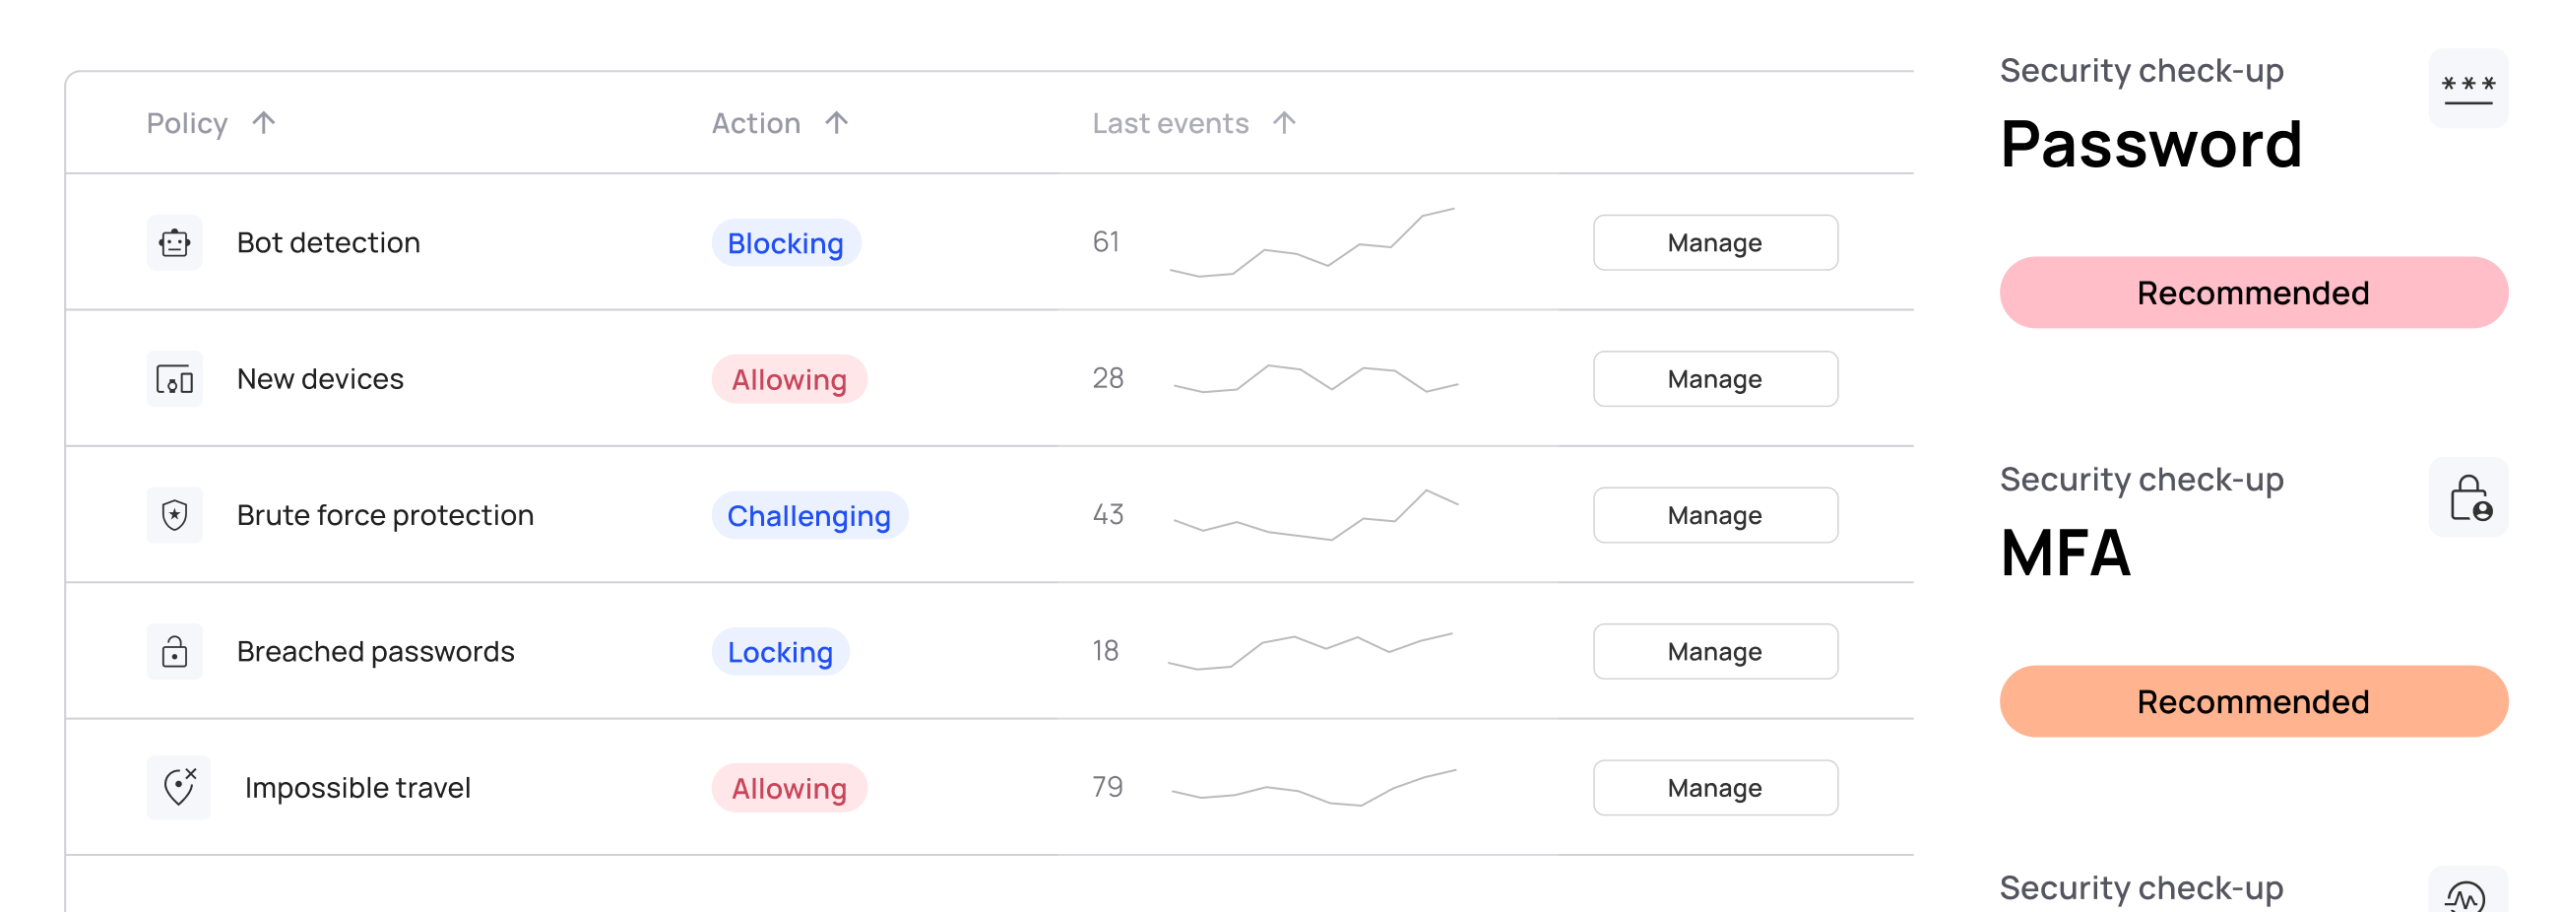Viewport: 2560px width, 912px height.
Task: Manage the New devices policy
Action: 1714,379
